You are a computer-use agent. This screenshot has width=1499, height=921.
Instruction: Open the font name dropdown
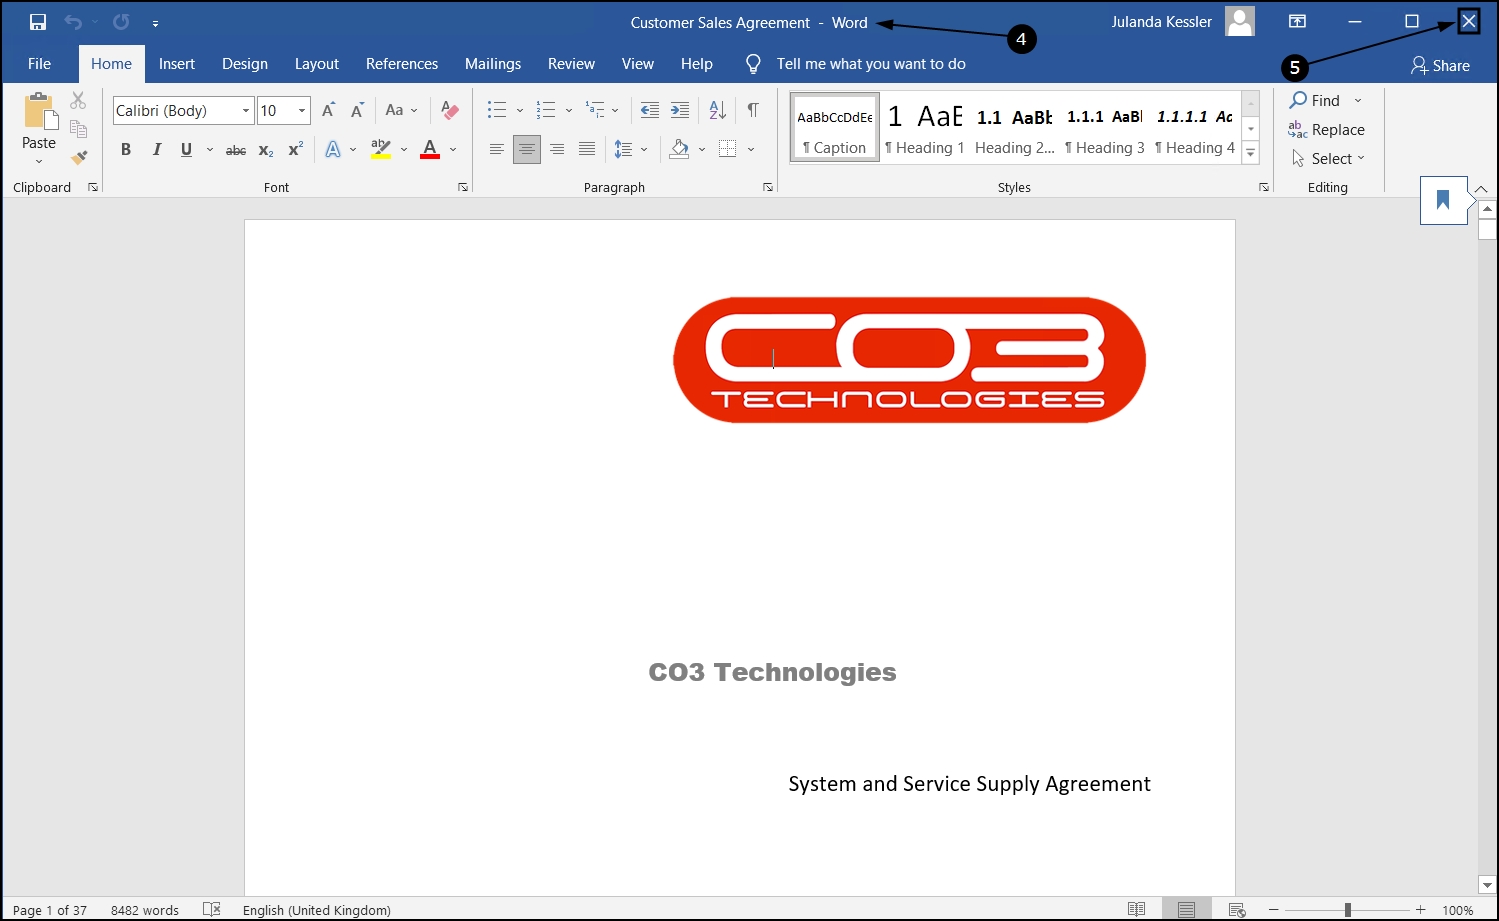[246, 110]
